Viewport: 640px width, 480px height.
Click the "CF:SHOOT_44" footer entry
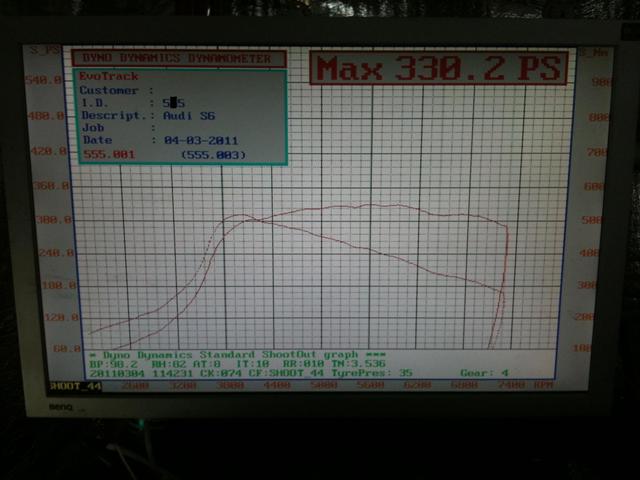pyautogui.click(x=286, y=373)
